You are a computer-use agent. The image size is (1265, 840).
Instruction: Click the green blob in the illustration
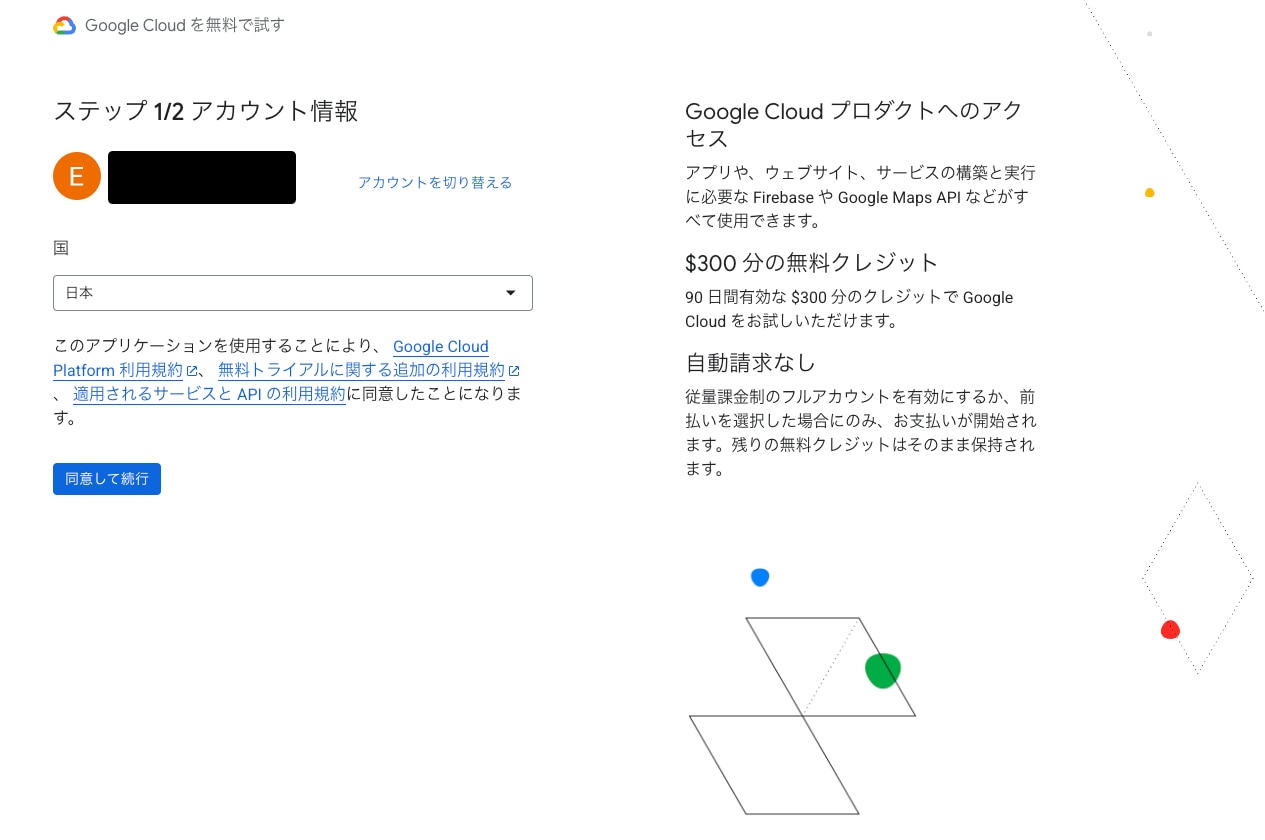coord(882,670)
